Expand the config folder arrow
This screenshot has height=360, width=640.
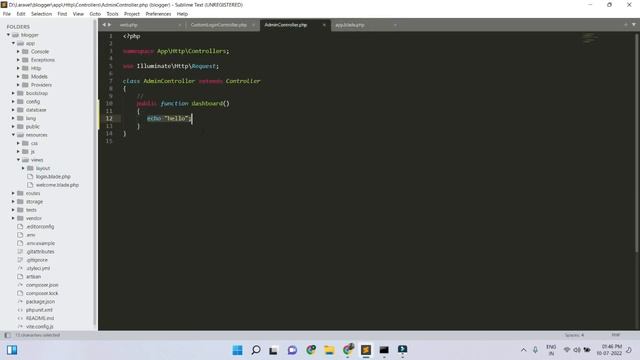(x=13, y=102)
